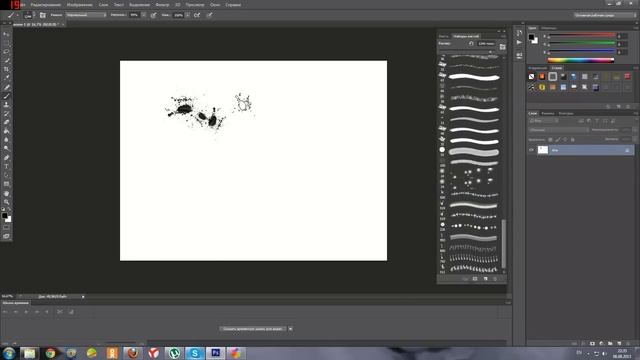
Task: Open the workspace switcher dropdown
Action: 604,15
